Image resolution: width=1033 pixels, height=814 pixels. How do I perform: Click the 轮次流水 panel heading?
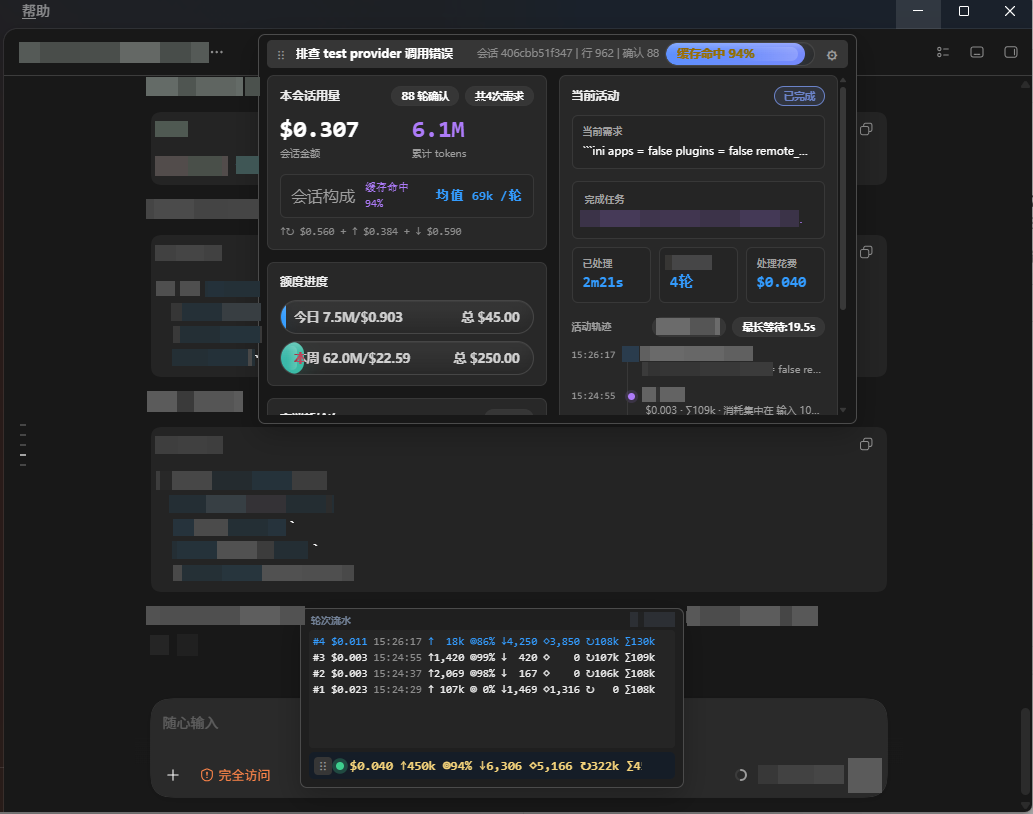click(x=331, y=620)
